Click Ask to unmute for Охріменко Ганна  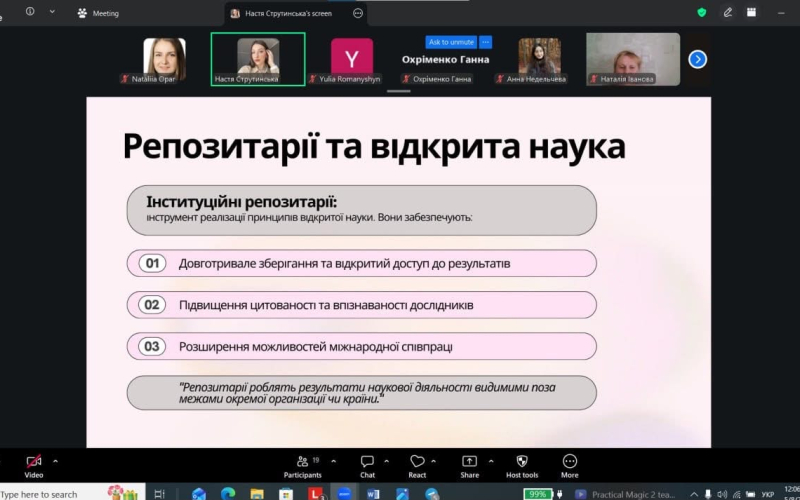tap(451, 42)
